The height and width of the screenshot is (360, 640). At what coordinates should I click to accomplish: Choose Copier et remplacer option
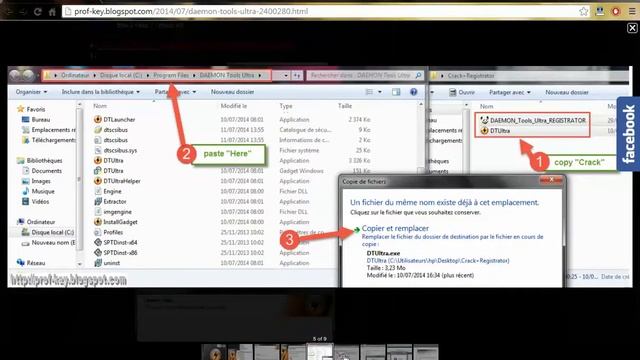point(395,229)
